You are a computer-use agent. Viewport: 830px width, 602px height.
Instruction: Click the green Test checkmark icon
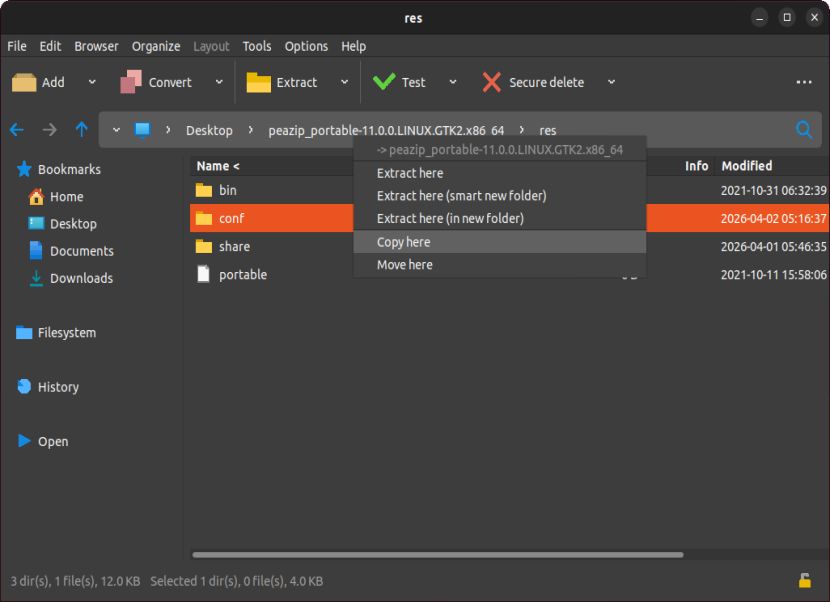click(384, 82)
